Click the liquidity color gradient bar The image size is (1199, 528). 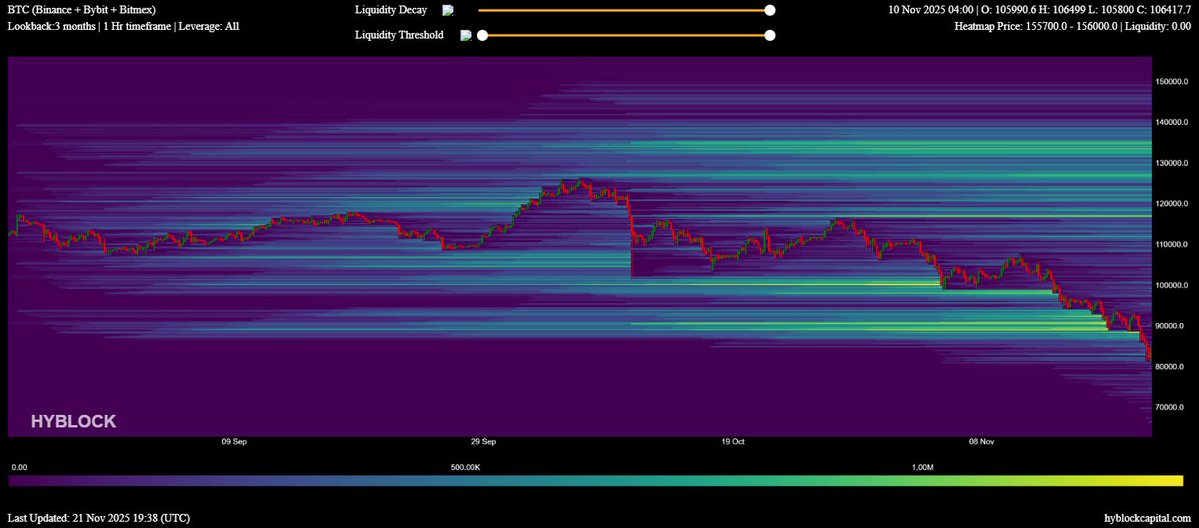(x=596, y=481)
